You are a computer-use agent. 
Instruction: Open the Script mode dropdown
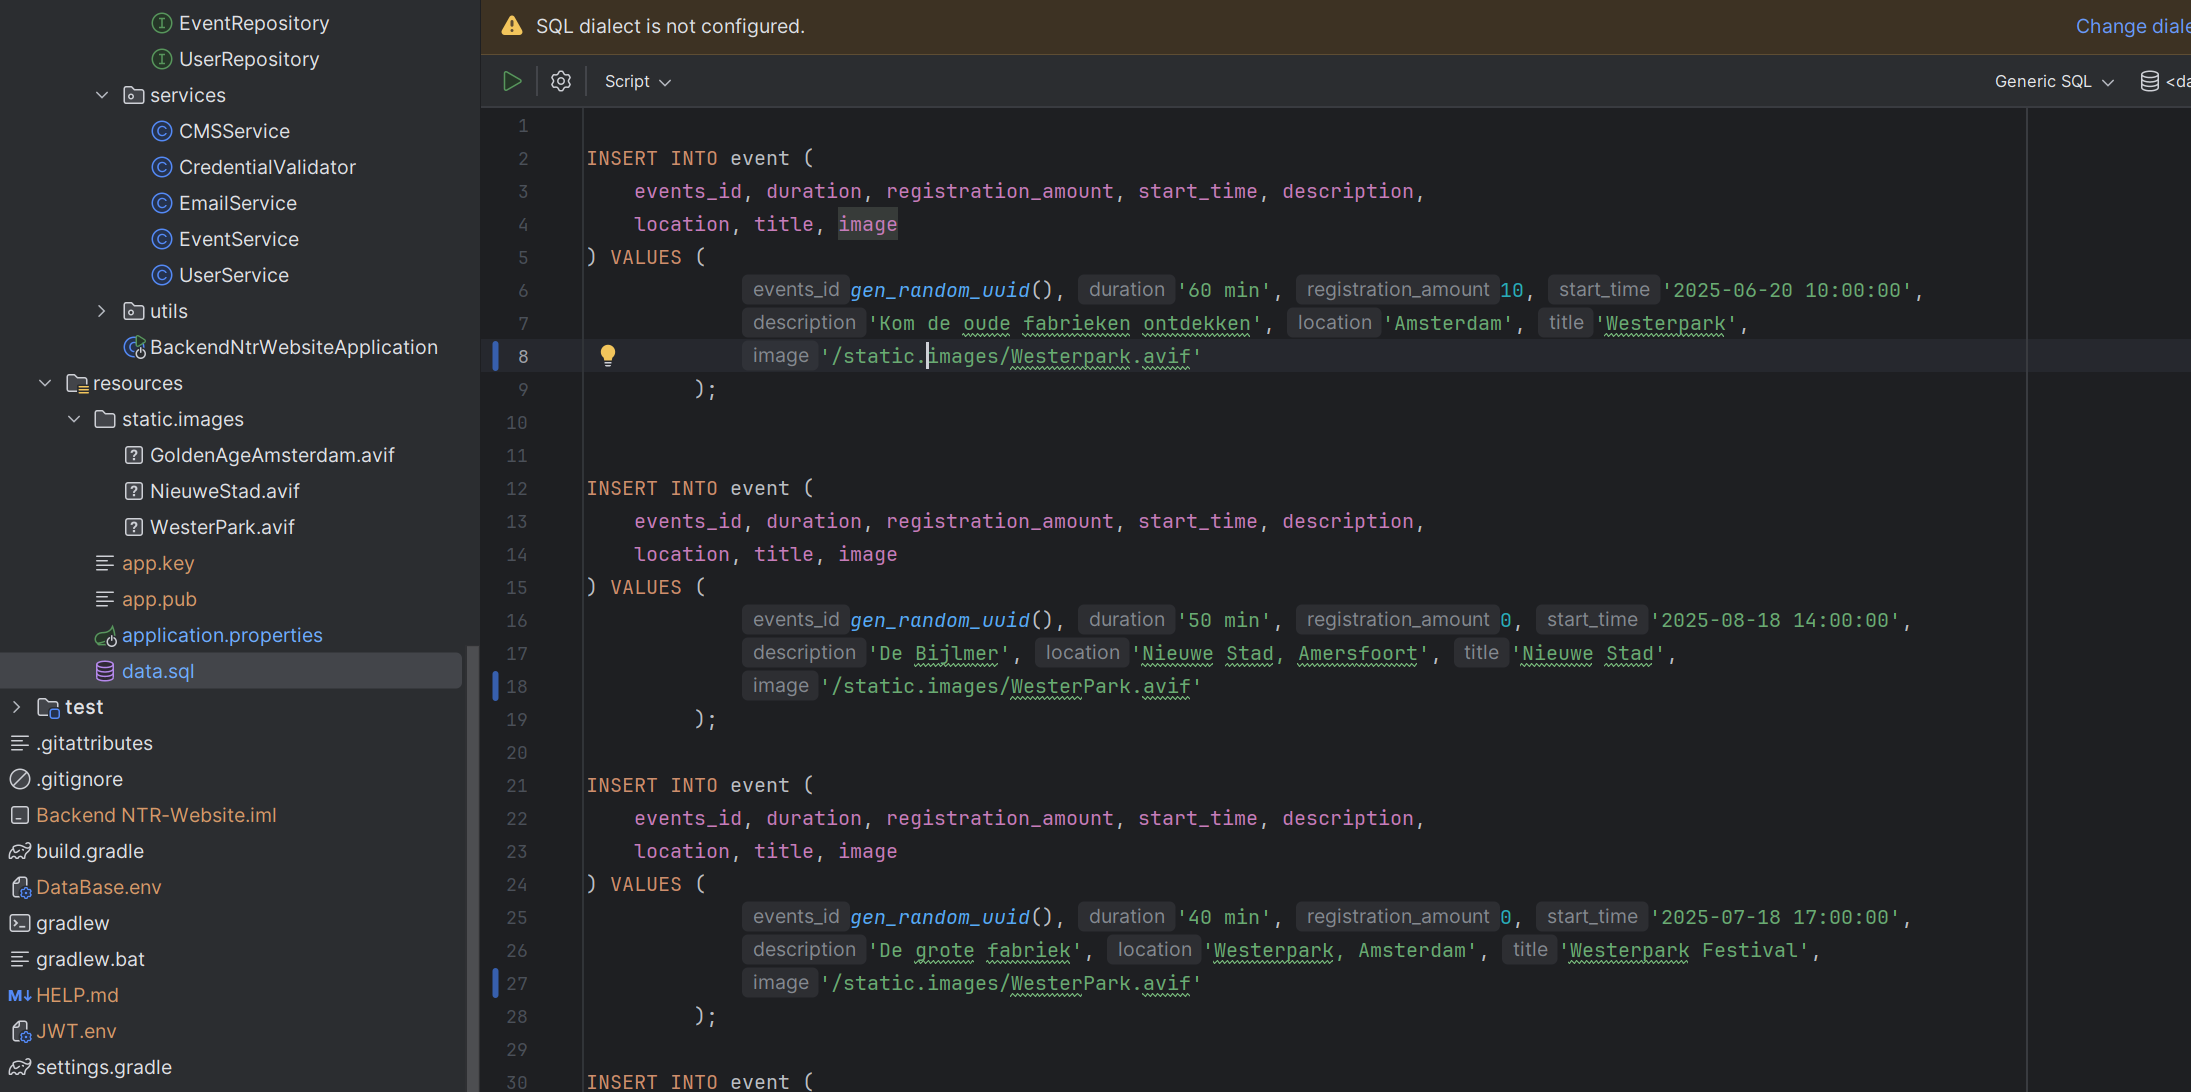coord(637,81)
